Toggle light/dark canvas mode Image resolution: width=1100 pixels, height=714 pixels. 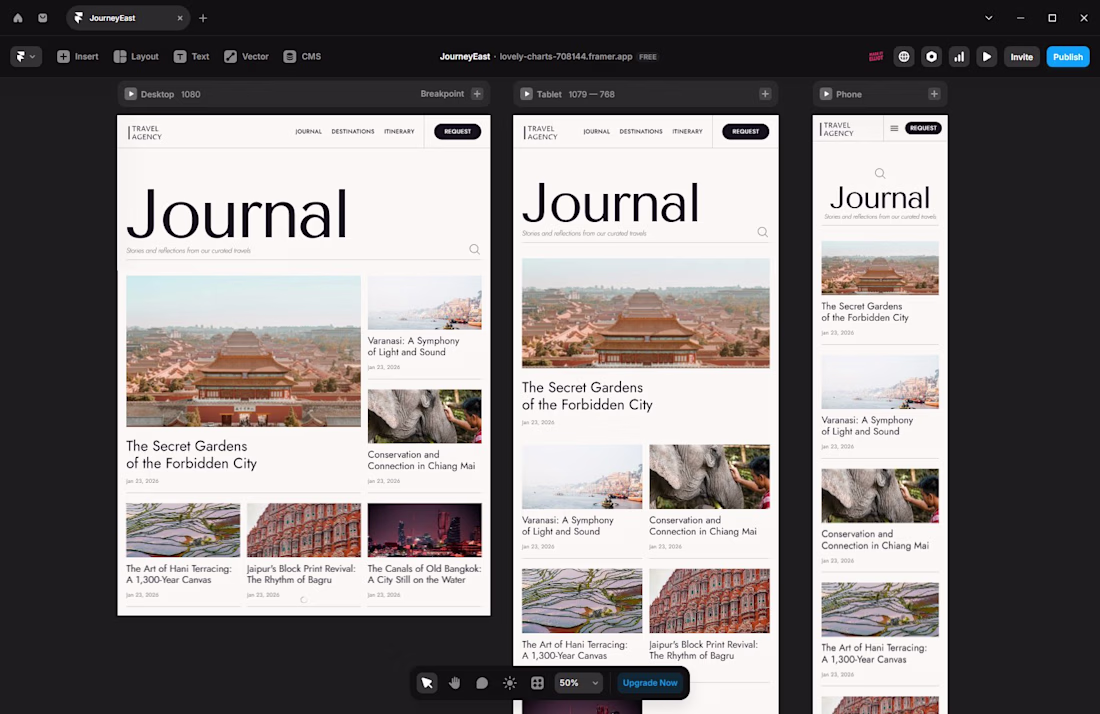click(510, 683)
